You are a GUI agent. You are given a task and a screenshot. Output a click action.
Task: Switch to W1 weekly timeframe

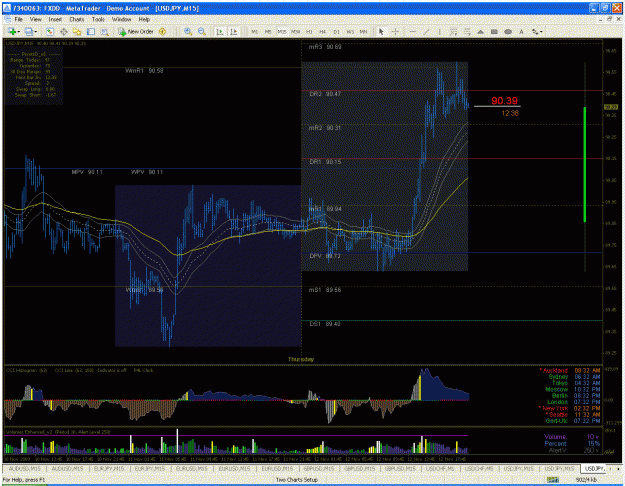350,31
